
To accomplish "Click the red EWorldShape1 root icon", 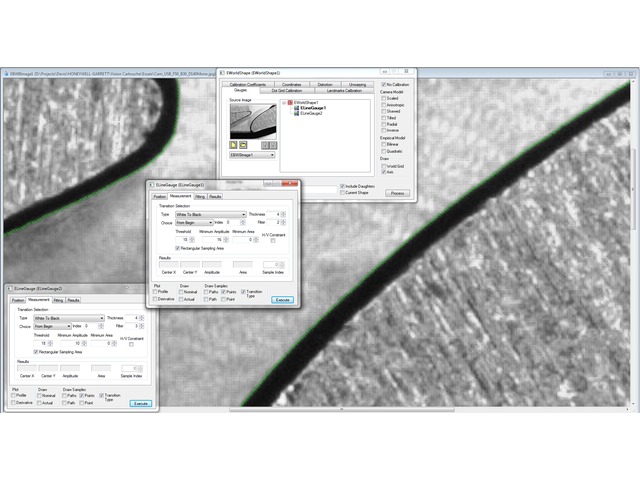I will point(291,102).
